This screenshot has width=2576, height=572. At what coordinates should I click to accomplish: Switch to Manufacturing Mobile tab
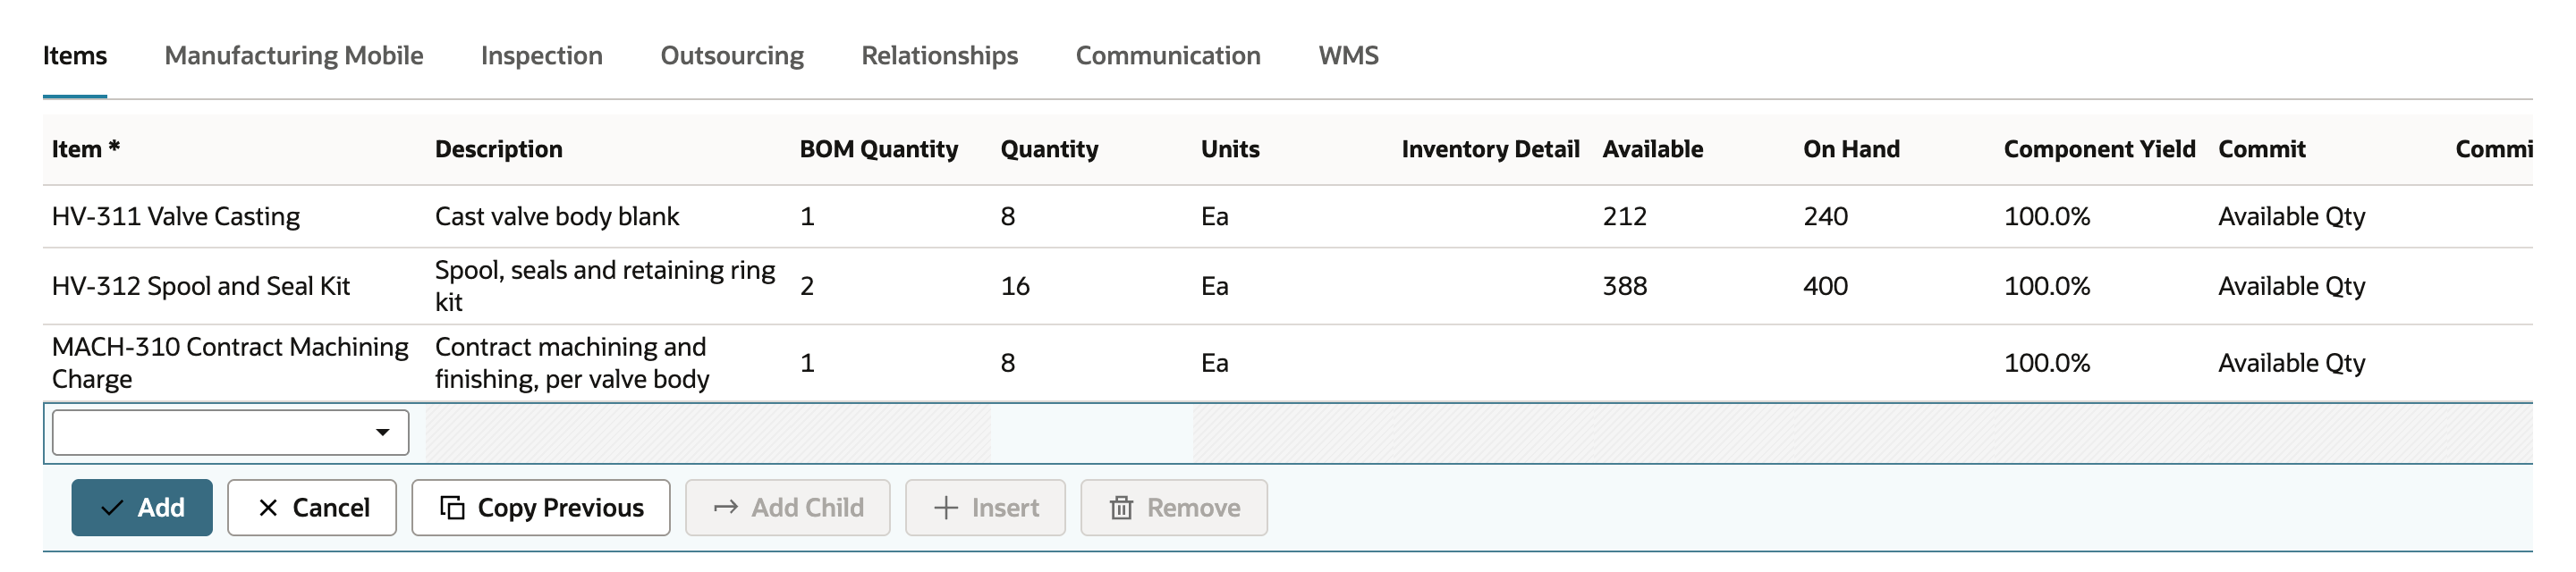(x=294, y=56)
